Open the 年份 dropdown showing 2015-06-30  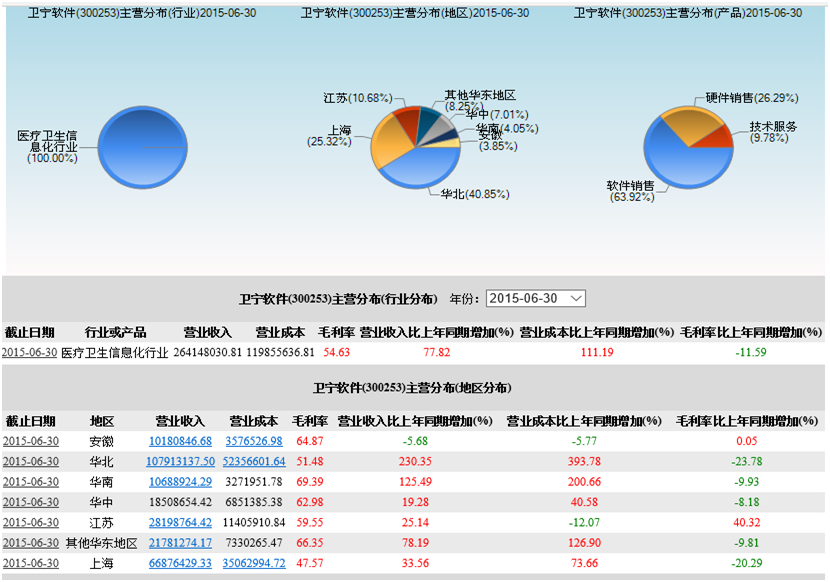click(536, 298)
